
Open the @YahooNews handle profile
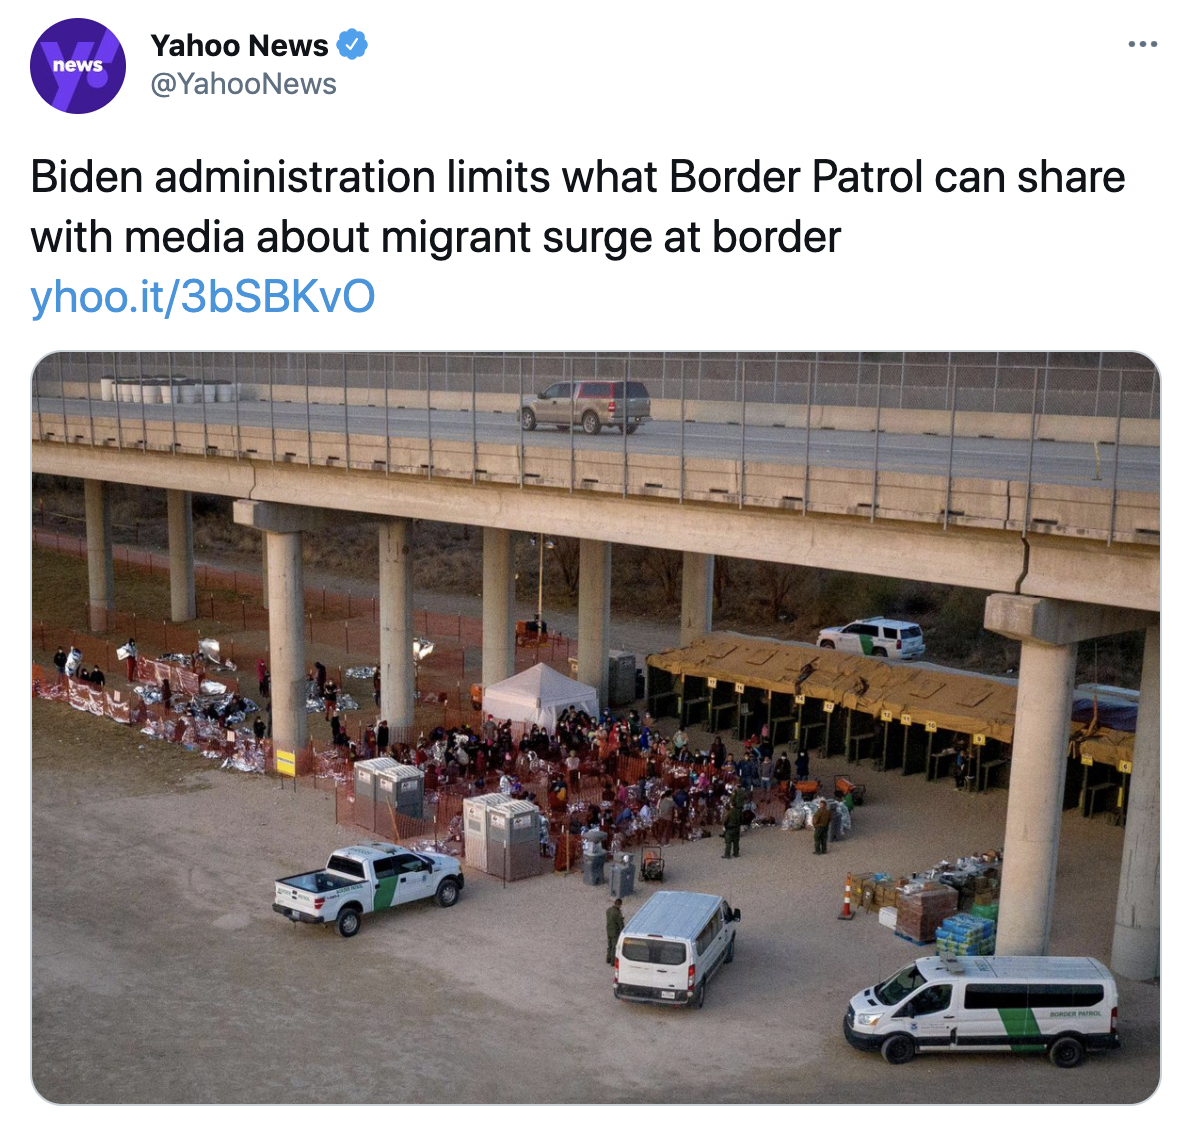click(x=244, y=84)
